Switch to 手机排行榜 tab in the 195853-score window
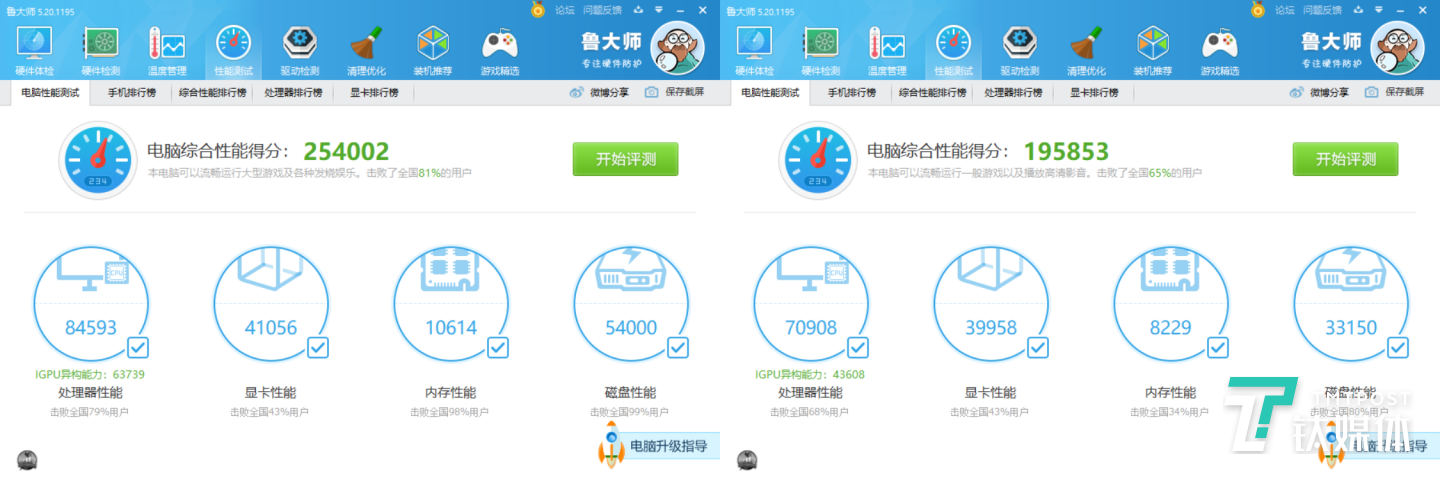Screen dimensions: 1440x480 pos(851,92)
